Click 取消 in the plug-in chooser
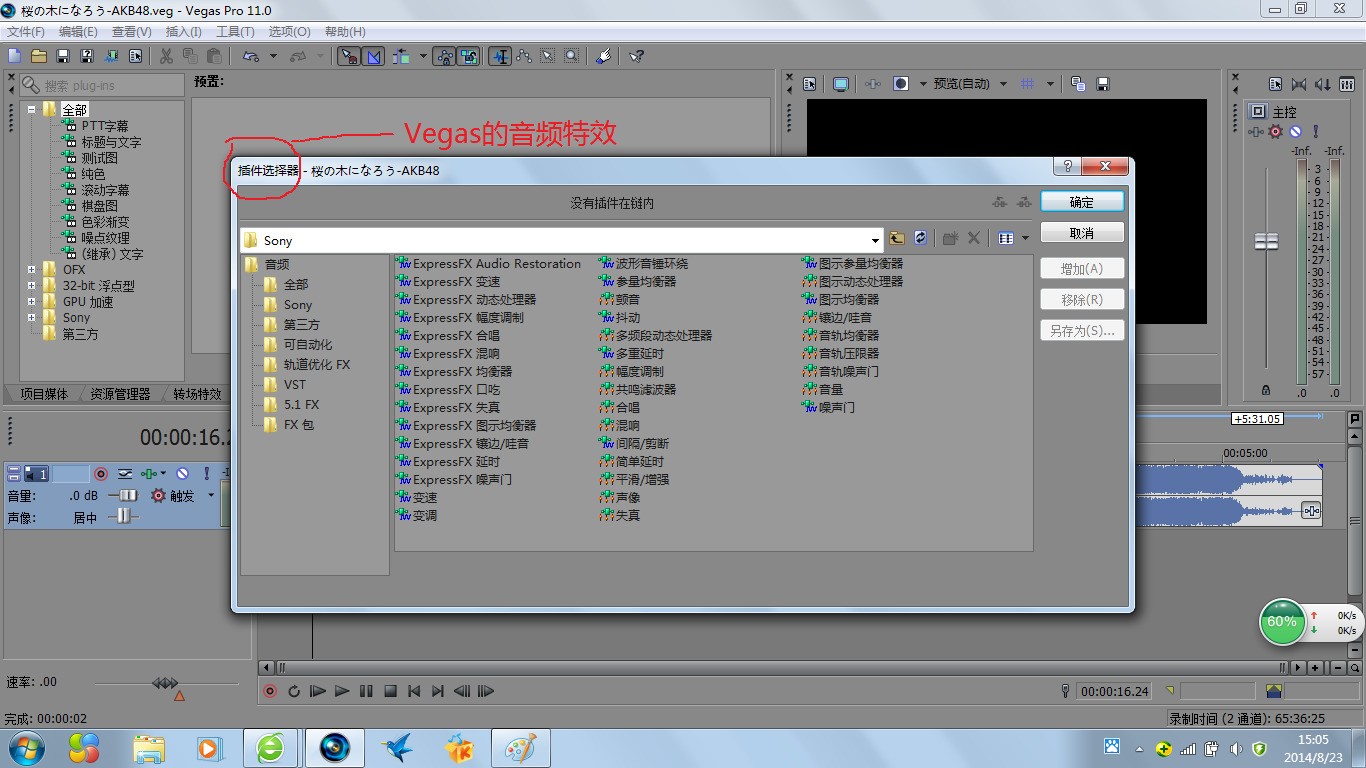This screenshot has width=1366, height=768. [x=1082, y=232]
